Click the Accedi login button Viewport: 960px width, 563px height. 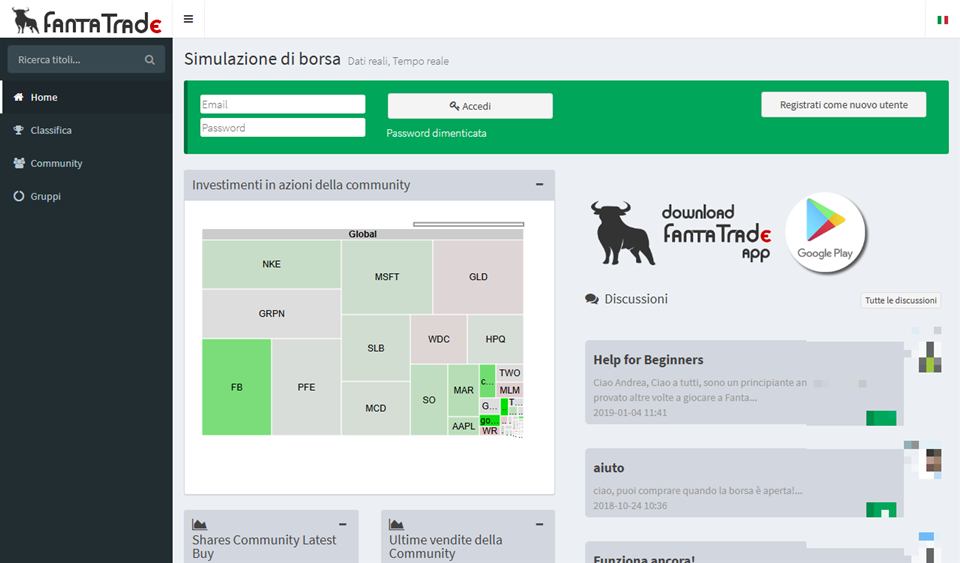tap(470, 106)
